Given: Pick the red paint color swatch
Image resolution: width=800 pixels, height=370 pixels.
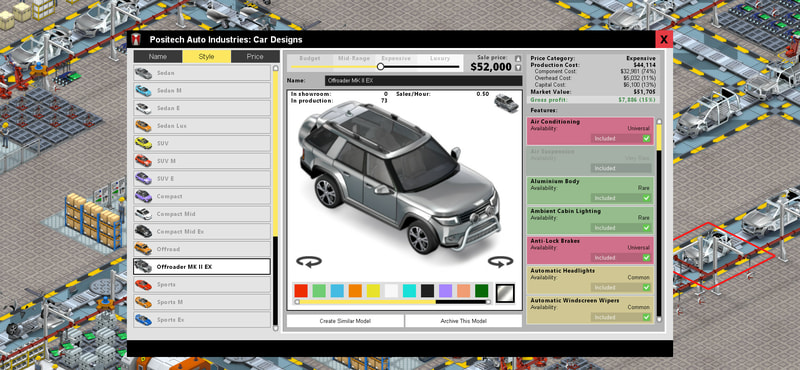Looking at the screenshot, I should coord(301,291).
